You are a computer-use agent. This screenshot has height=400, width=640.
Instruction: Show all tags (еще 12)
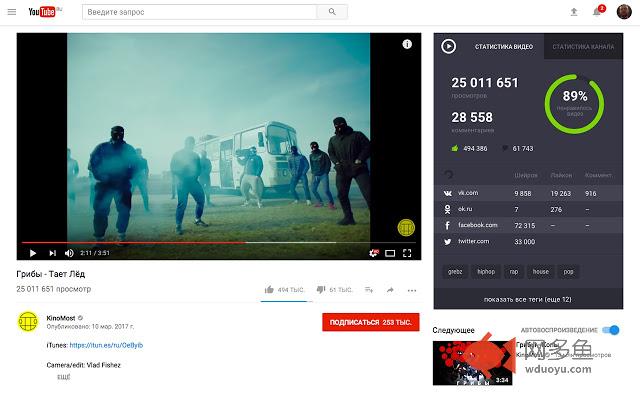(x=527, y=299)
